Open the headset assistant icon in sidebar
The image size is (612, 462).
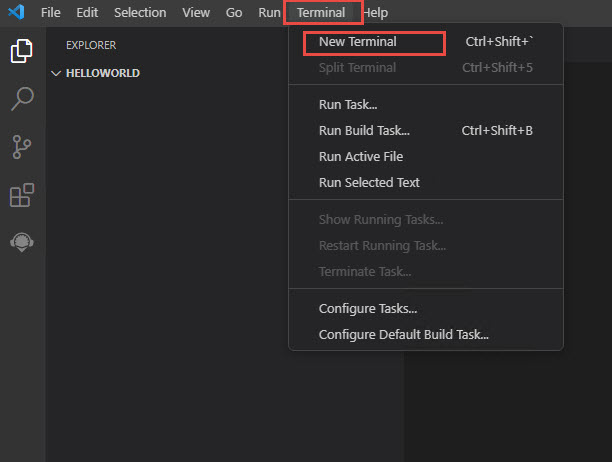pyautogui.click(x=22, y=242)
